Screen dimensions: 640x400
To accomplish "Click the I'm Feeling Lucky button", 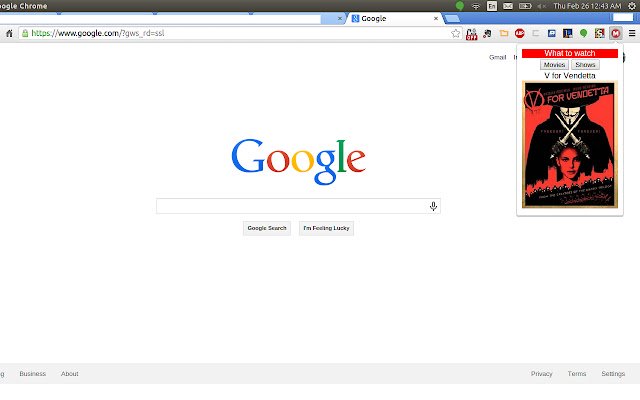I will pos(326,228).
